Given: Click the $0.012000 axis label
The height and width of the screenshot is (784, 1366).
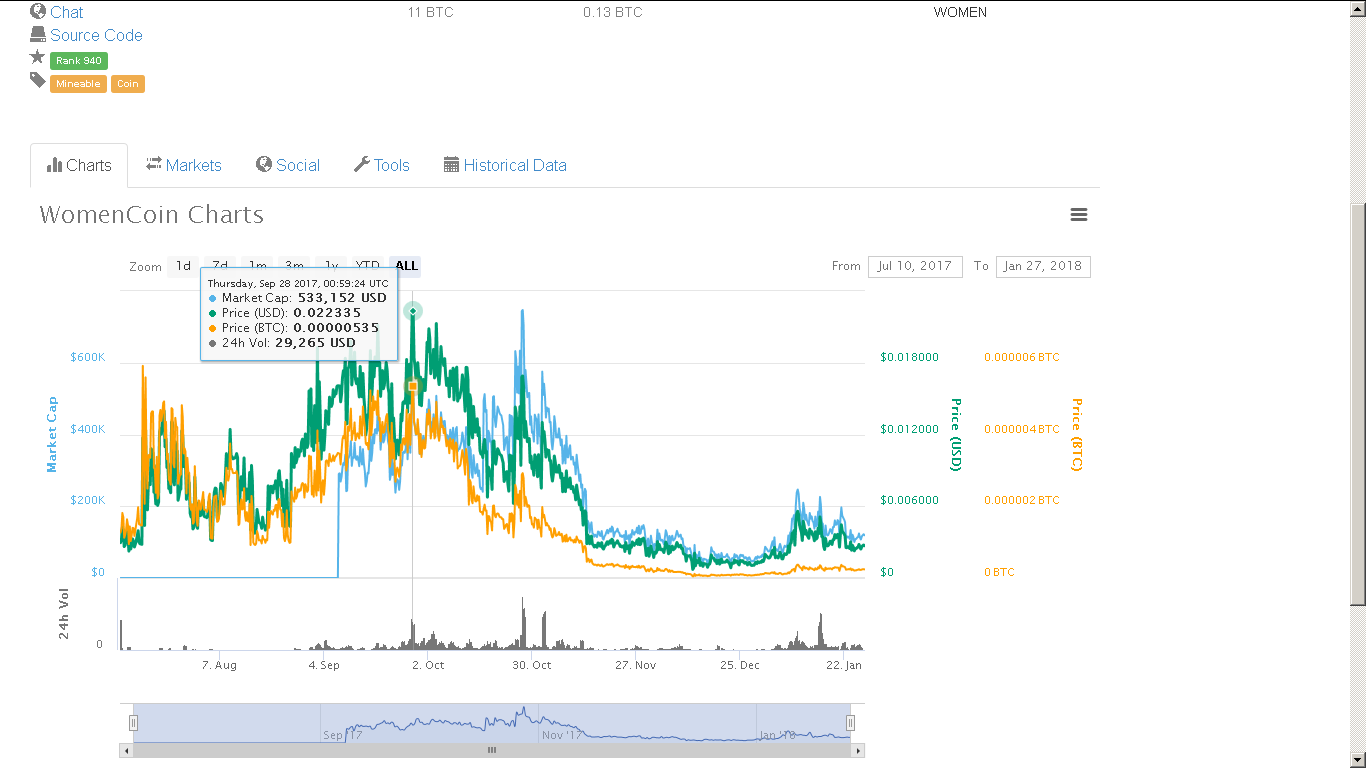Looking at the screenshot, I should tap(909, 429).
